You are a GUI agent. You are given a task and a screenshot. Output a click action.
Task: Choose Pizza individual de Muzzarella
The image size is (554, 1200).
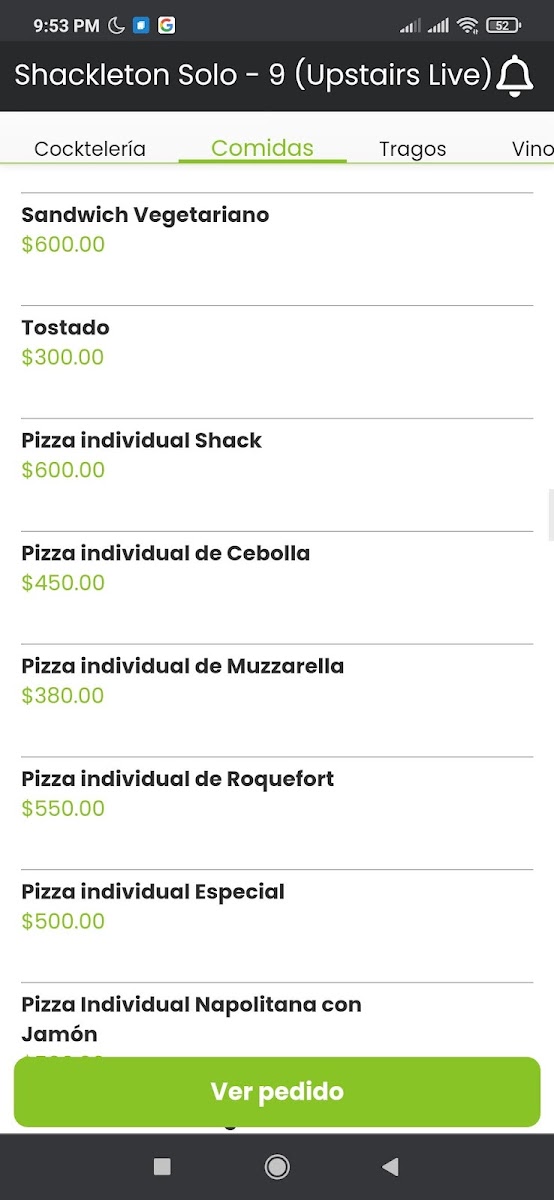point(277,701)
